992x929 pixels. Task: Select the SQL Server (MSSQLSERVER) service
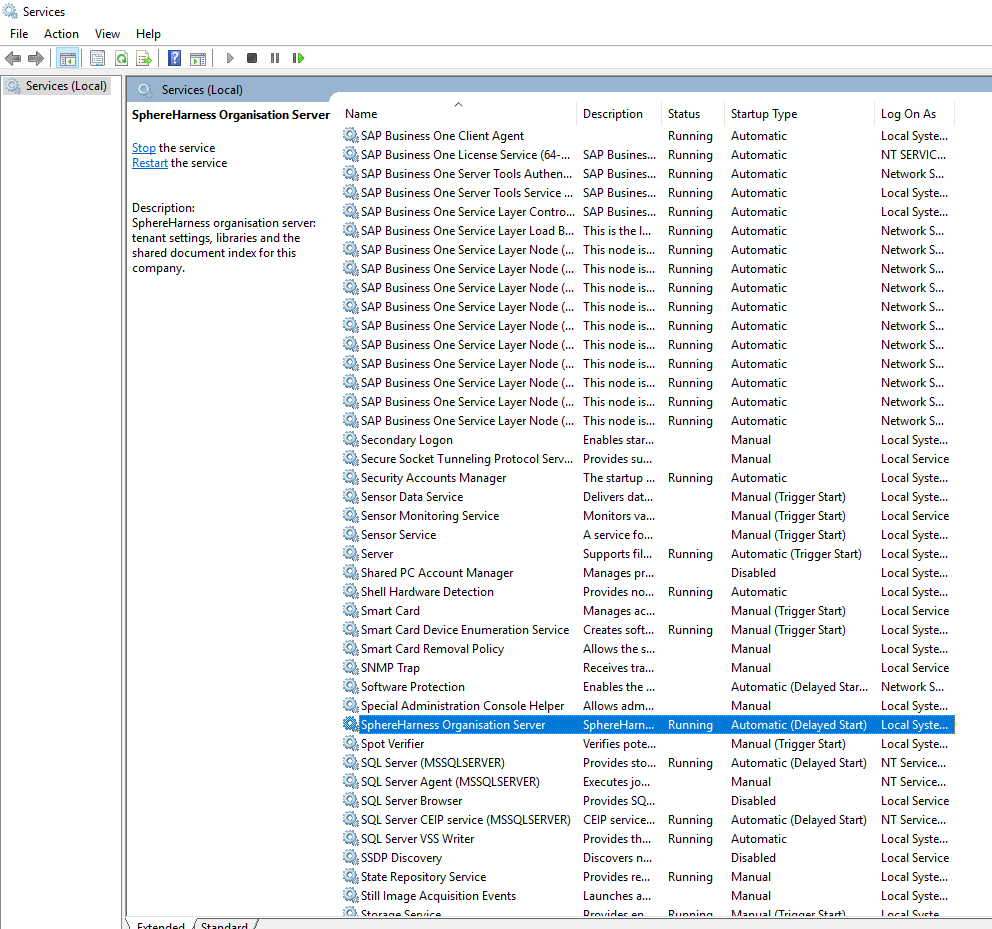pyautogui.click(x=648, y=763)
